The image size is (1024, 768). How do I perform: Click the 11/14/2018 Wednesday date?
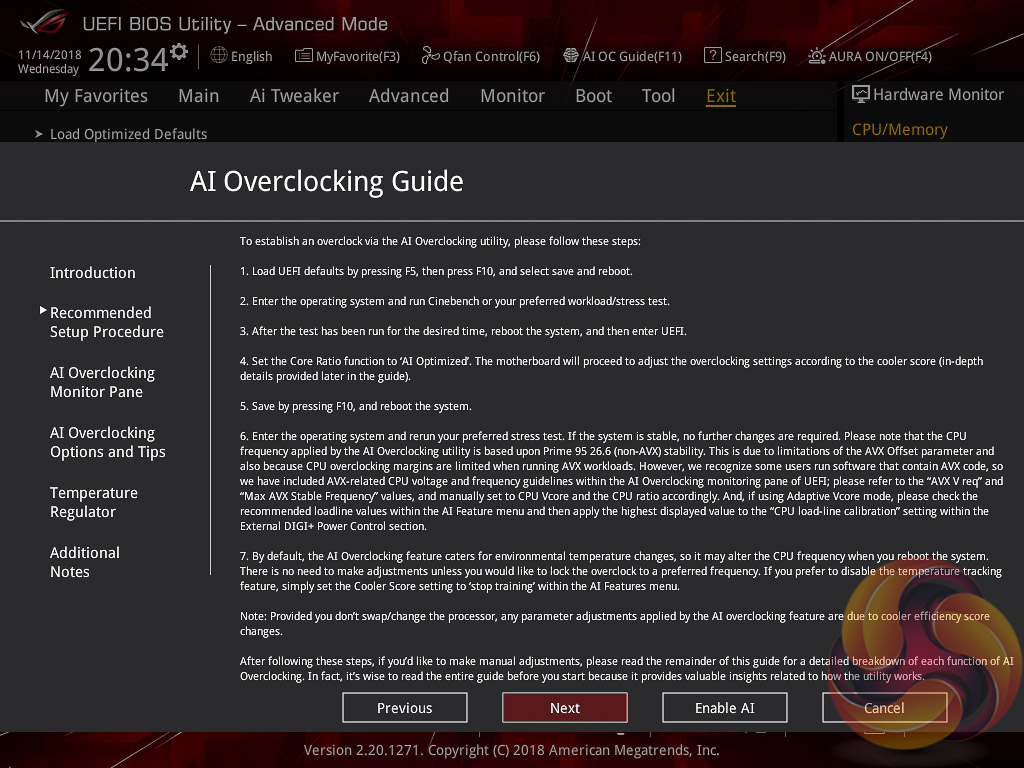click(49, 62)
